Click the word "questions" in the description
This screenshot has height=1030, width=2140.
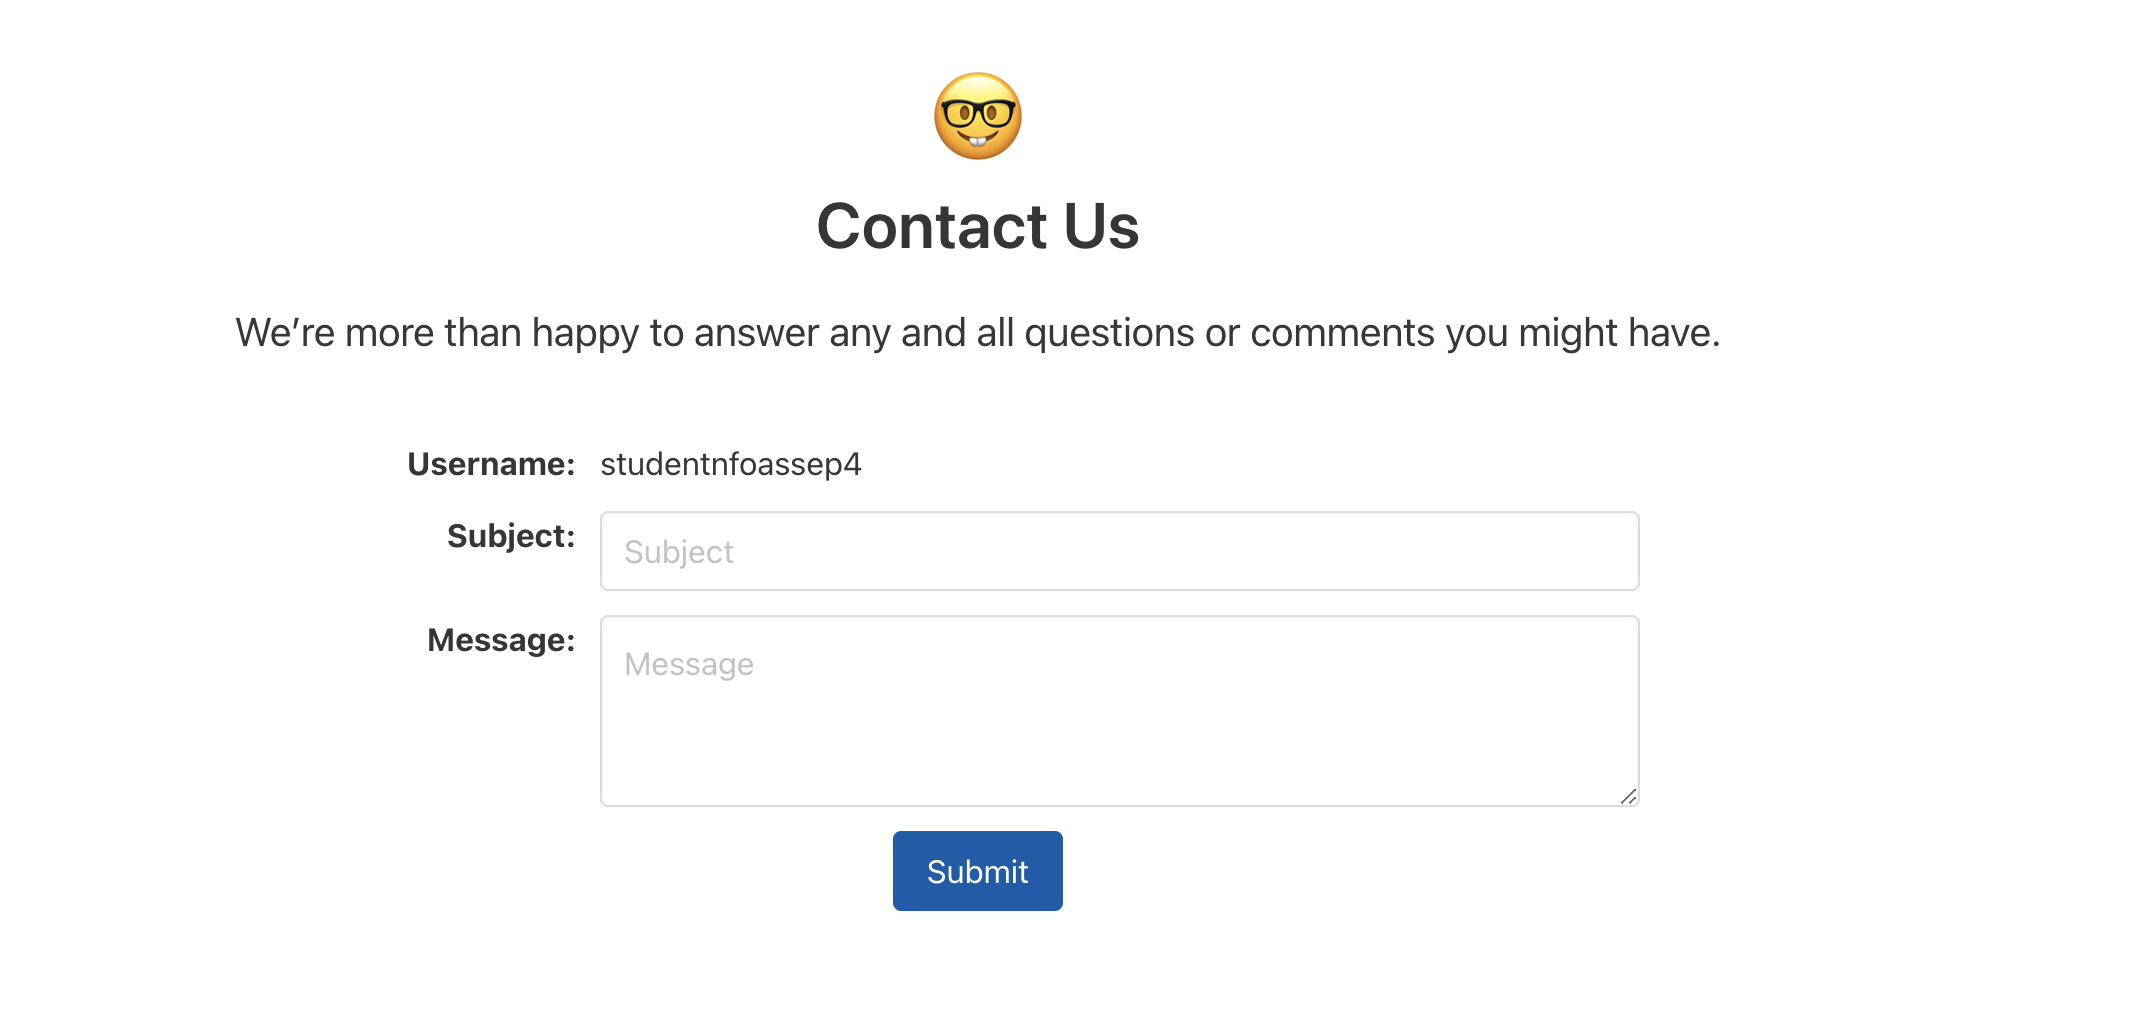(1109, 333)
